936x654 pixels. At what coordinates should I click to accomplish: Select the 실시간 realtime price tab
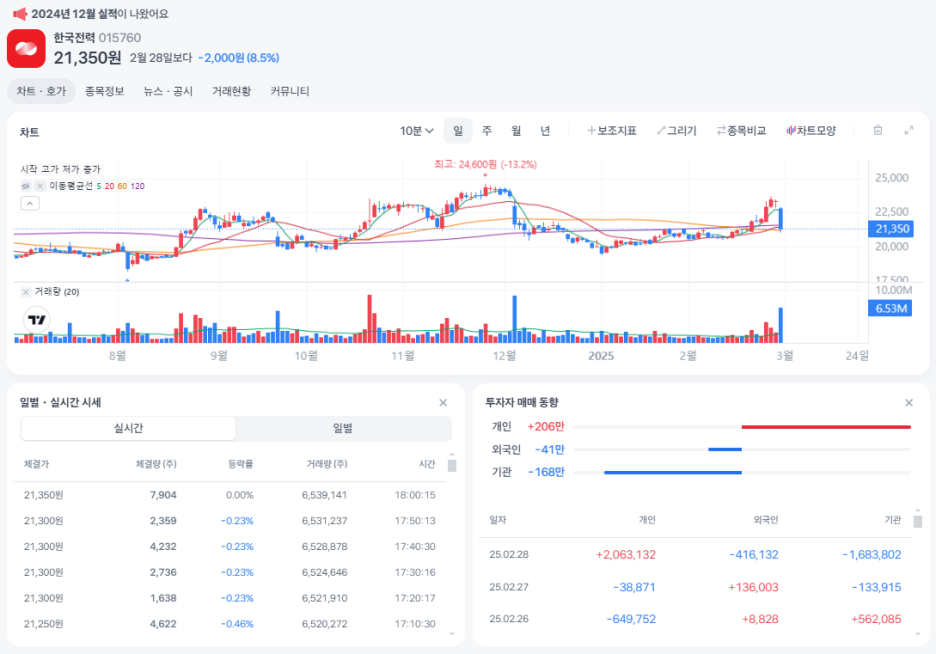(x=128, y=428)
